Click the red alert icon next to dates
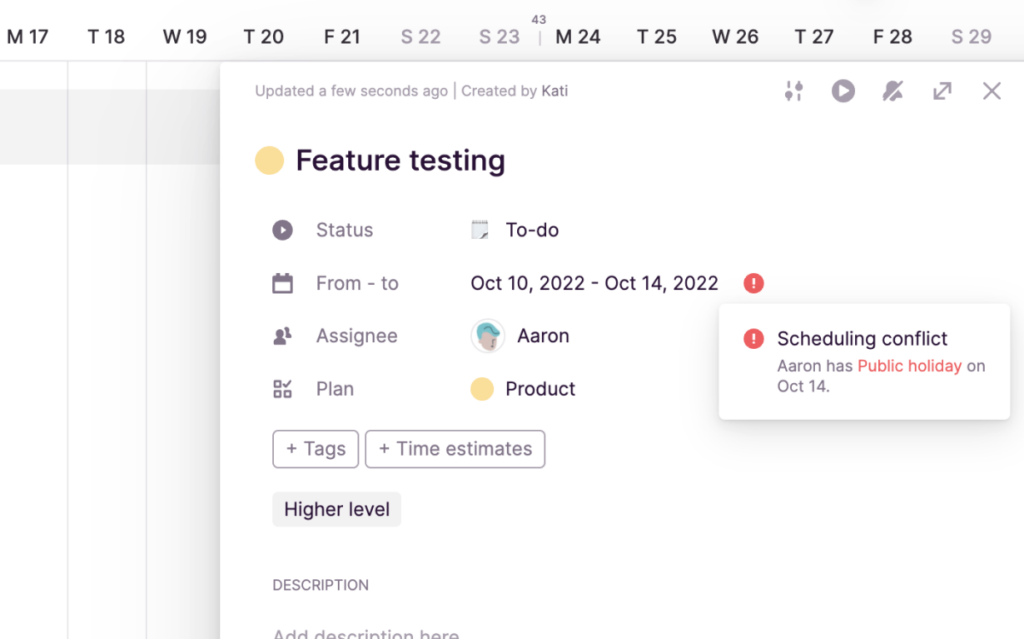Viewport: 1024px width, 639px height. point(752,283)
